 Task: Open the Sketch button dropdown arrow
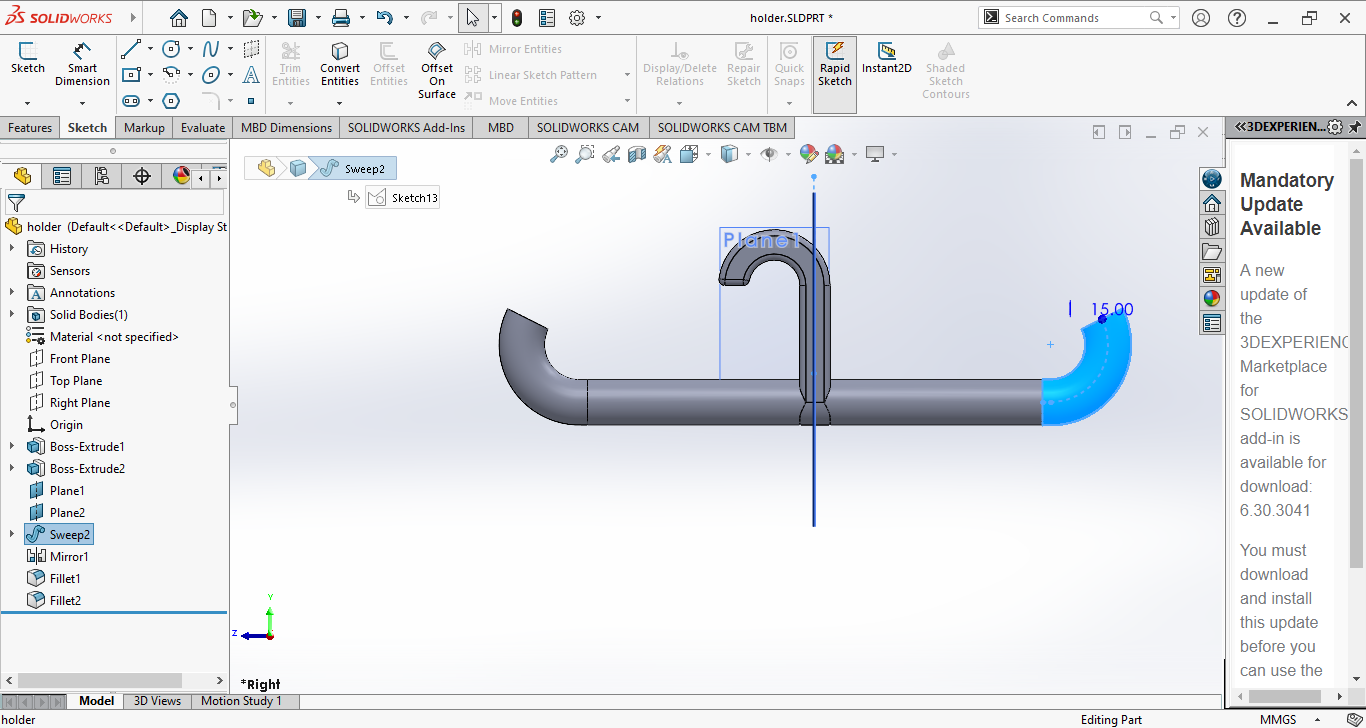pyautogui.click(x=27, y=102)
